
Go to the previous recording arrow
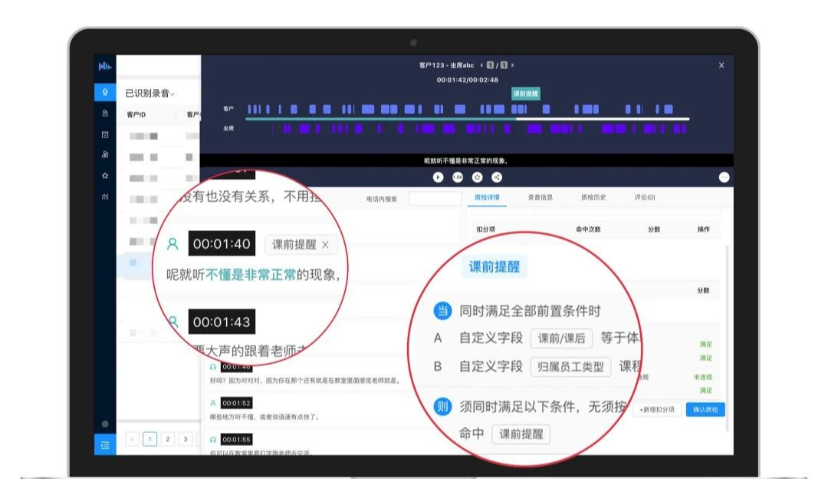481,65
